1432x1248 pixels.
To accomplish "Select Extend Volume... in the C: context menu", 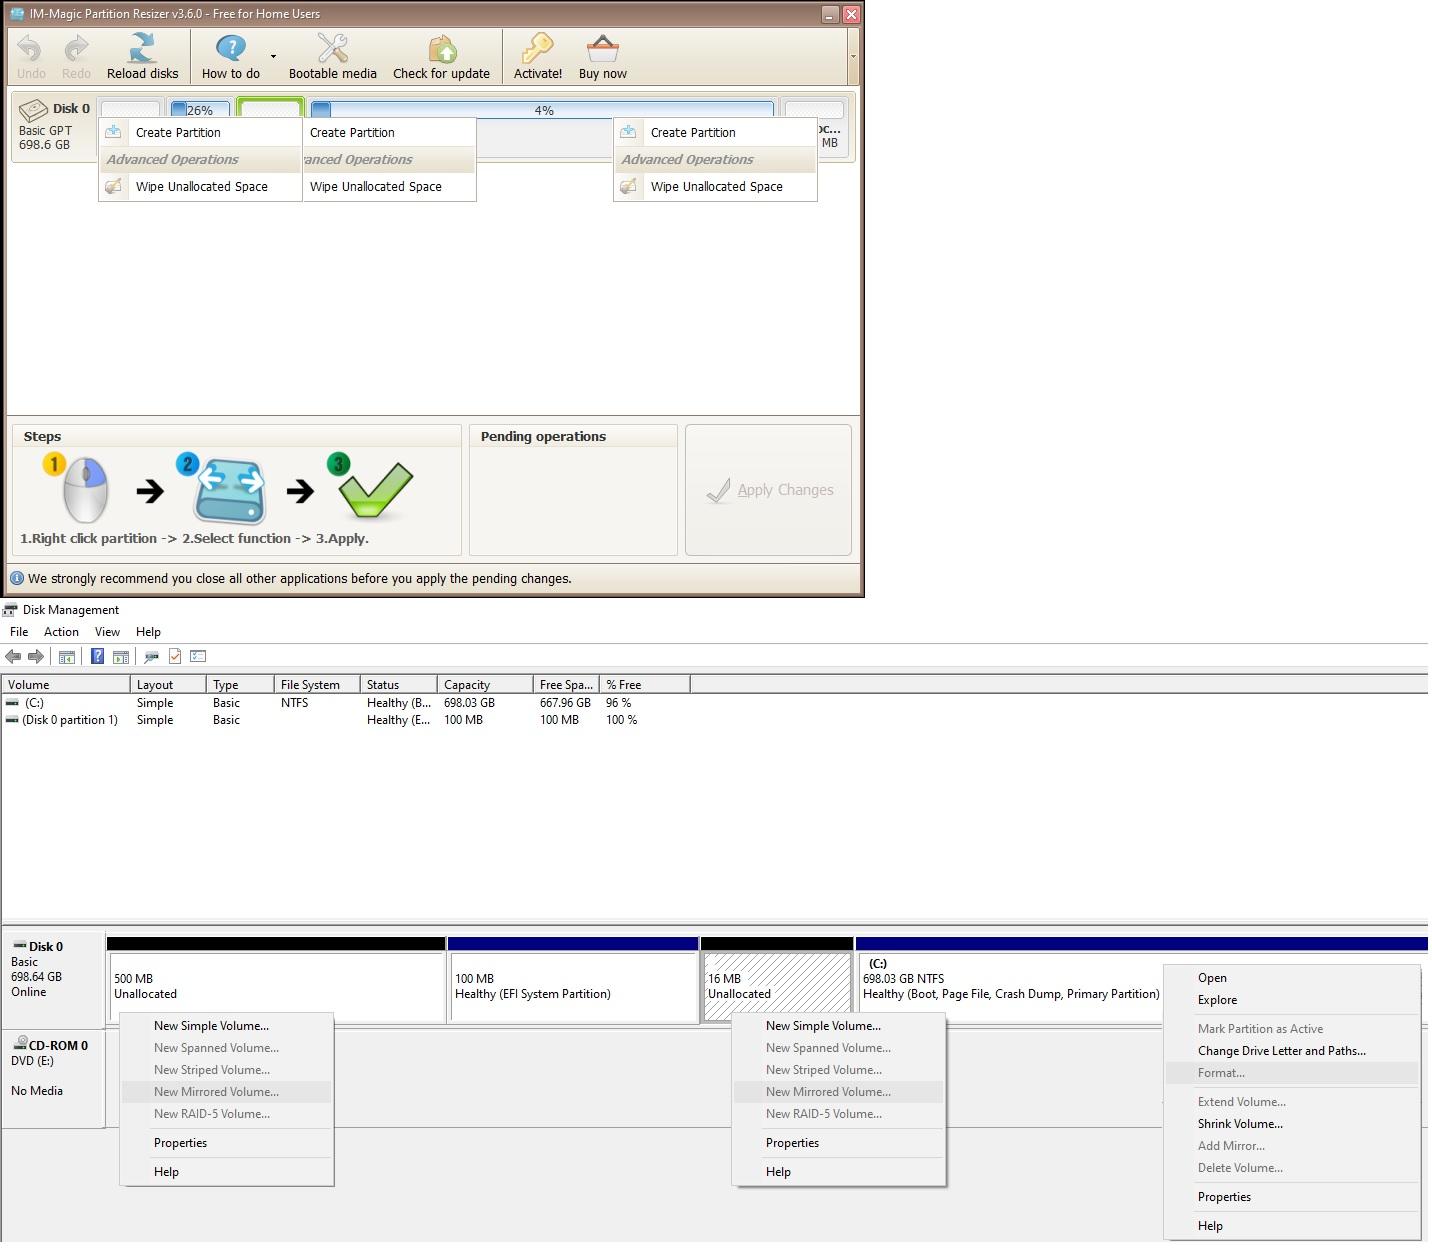I will click(x=1292, y=1102).
